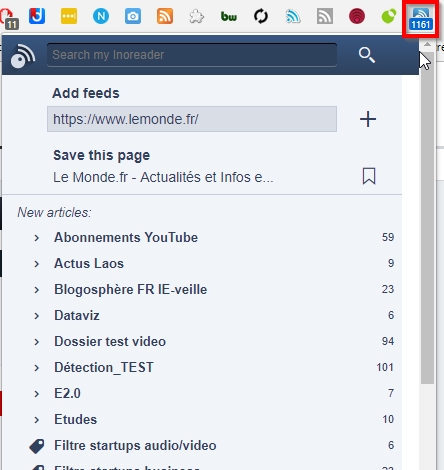The height and width of the screenshot is (470, 444).
Task: Click the magnifier search icon
Action: pos(367,55)
